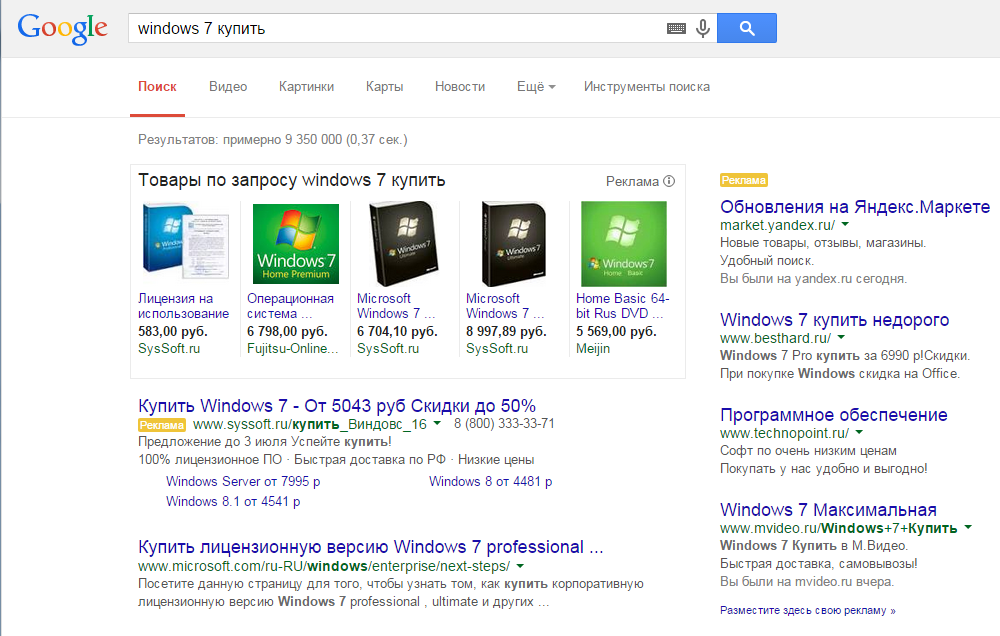
Task: Click the phone number 8 (800) 333-33-71
Action: click(504, 424)
